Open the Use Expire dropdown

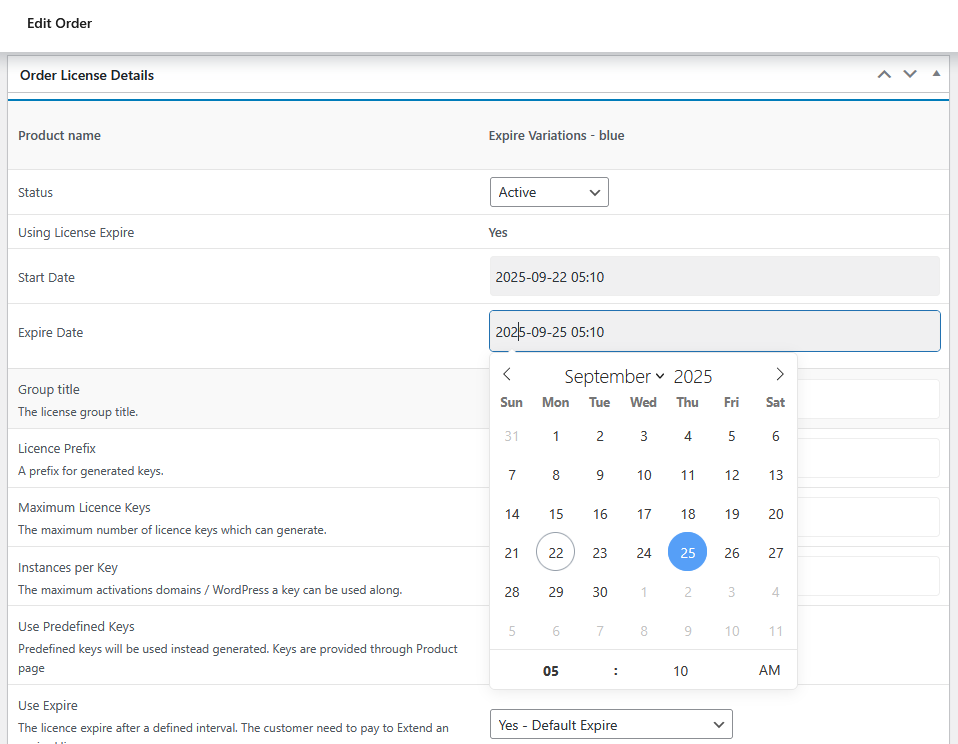pyautogui.click(x=611, y=725)
